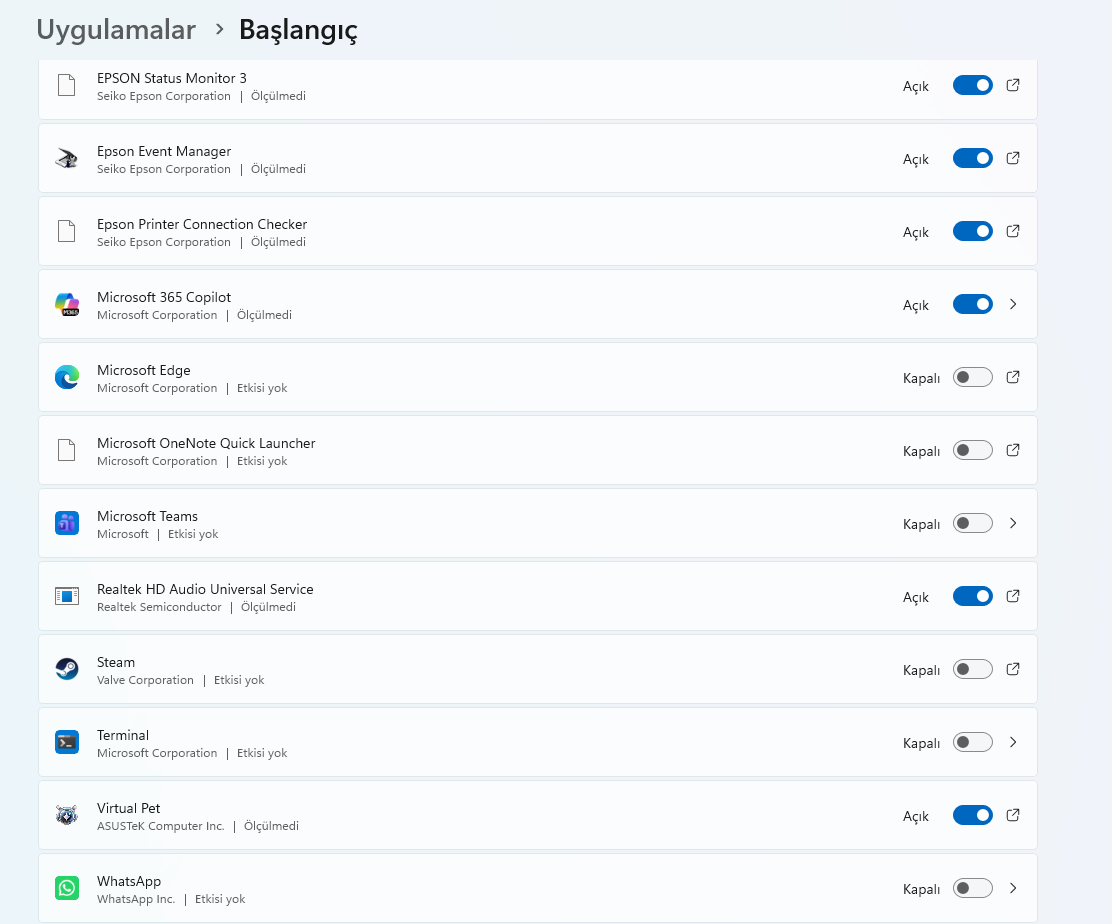This screenshot has height=924, width=1112.
Task: Disable Epson Event Manager startup toggle
Action: pyautogui.click(x=972, y=158)
